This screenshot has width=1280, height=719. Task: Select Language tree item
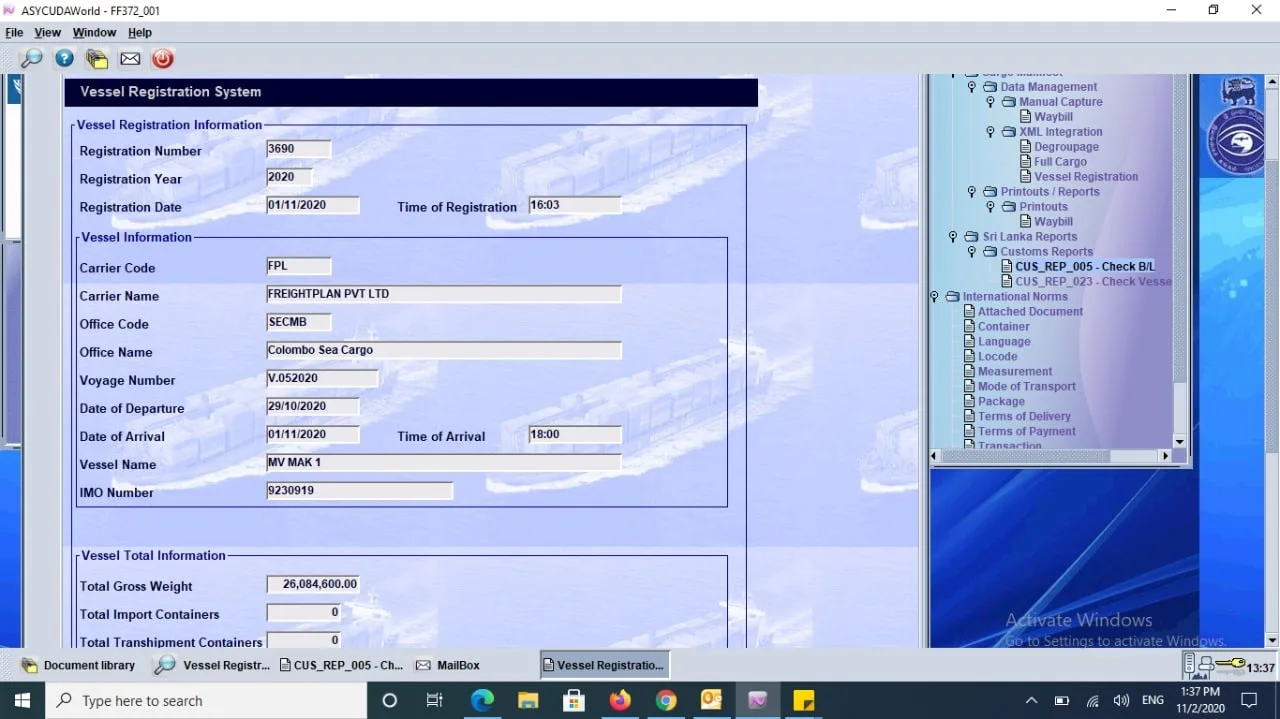coord(1004,342)
